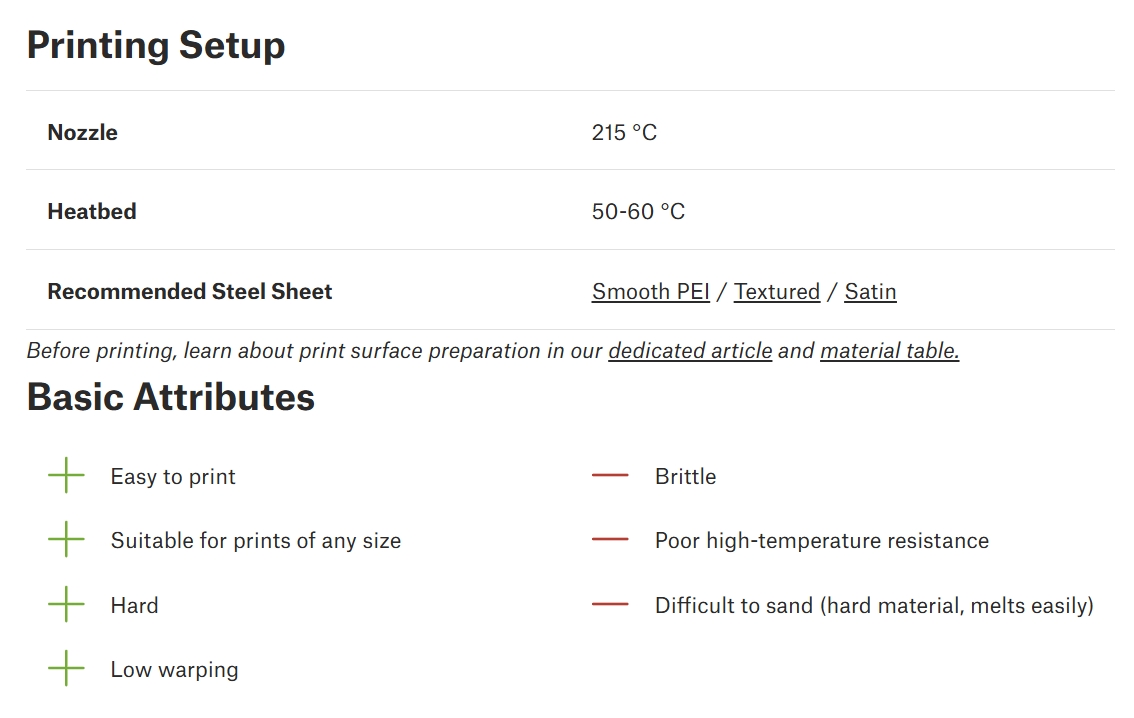Click the green plus icon beside Easy to print
This screenshot has height=718, width=1134.
pyautogui.click(x=66, y=476)
